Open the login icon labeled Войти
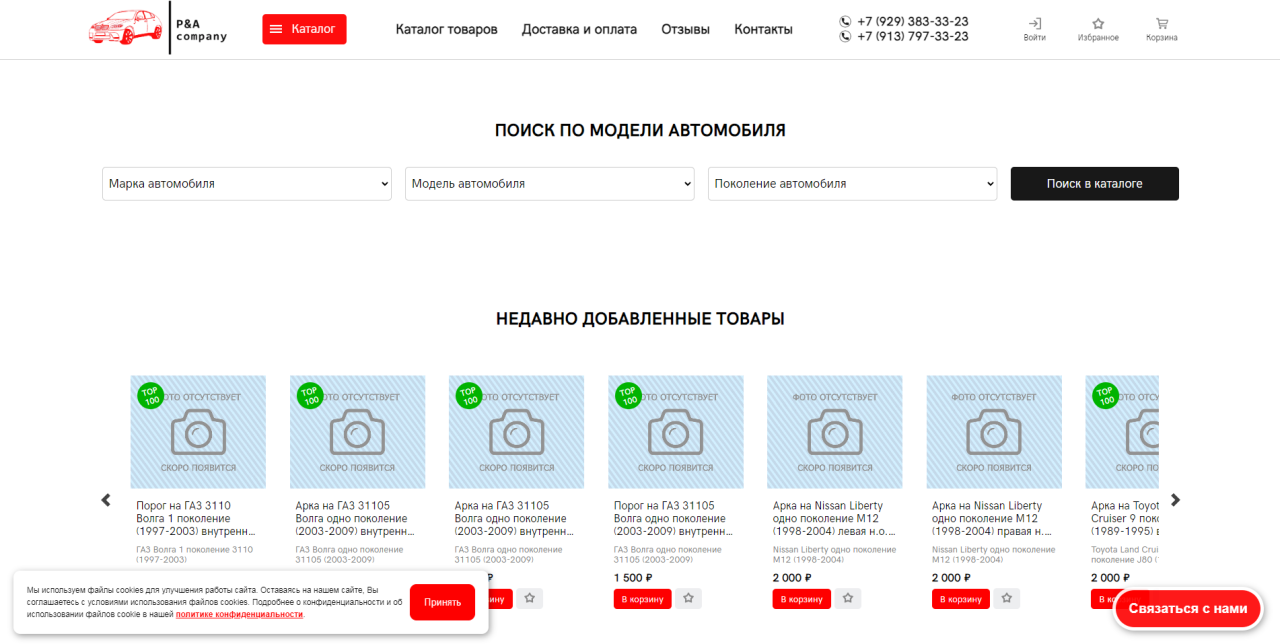Screen dimensions: 1280x644 pyautogui.click(x=1035, y=29)
